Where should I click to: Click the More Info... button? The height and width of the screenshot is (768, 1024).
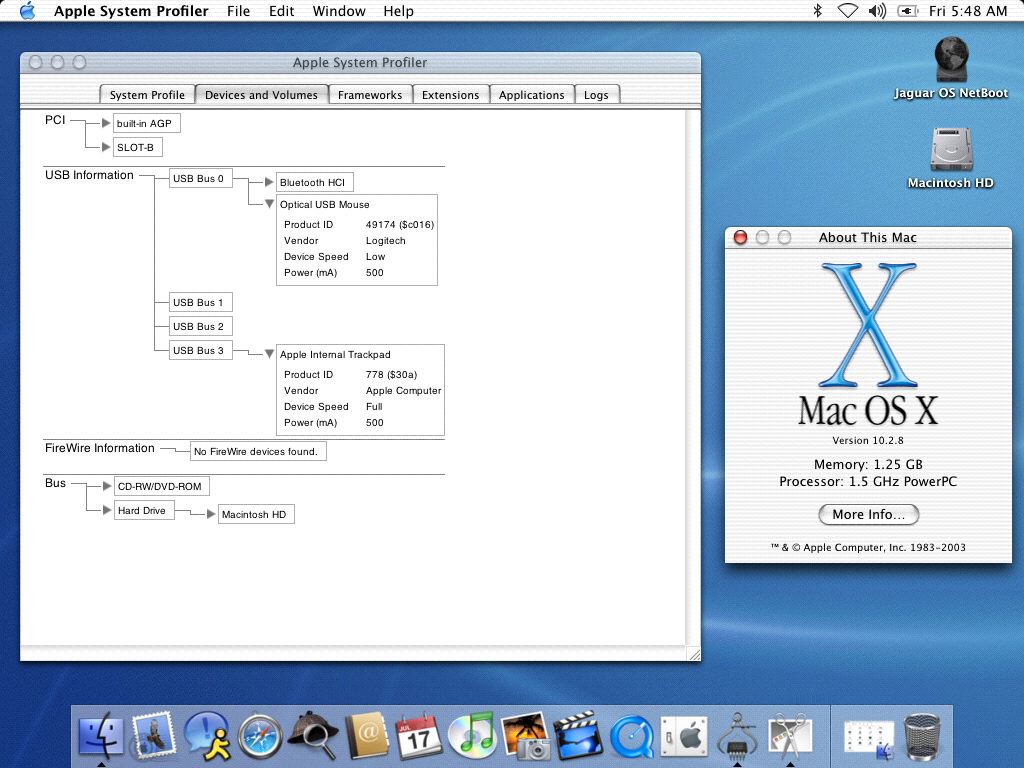(x=869, y=514)
